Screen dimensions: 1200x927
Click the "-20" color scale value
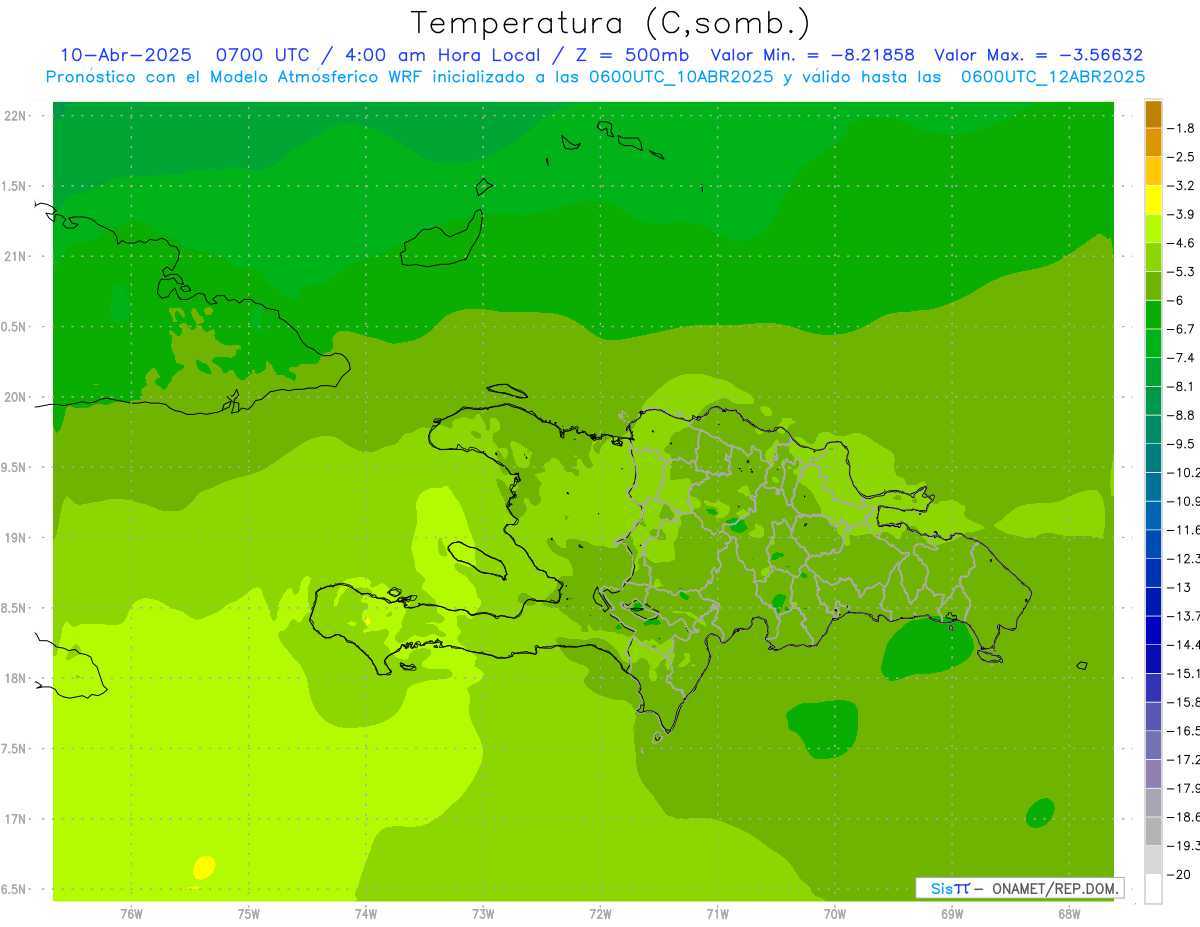(1178, 874)
